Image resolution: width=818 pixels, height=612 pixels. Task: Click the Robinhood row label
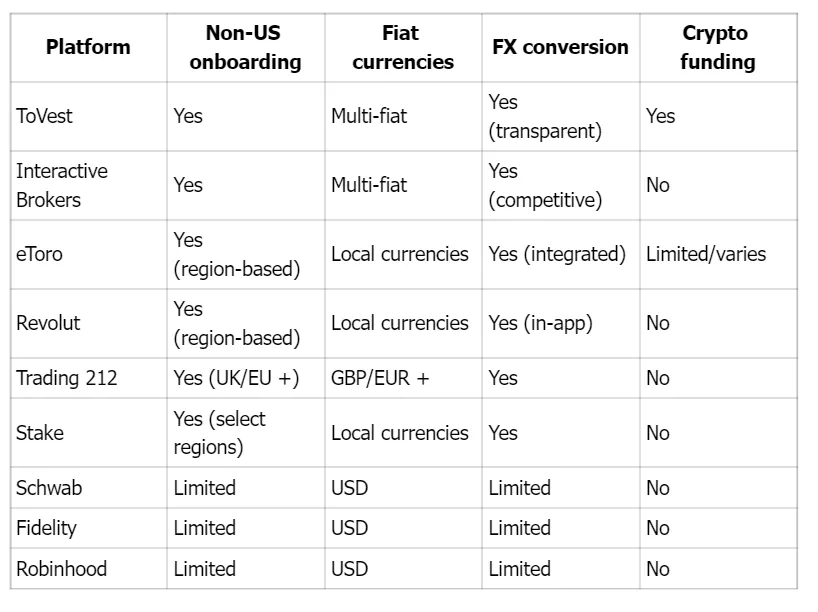(x=61, y=569)
